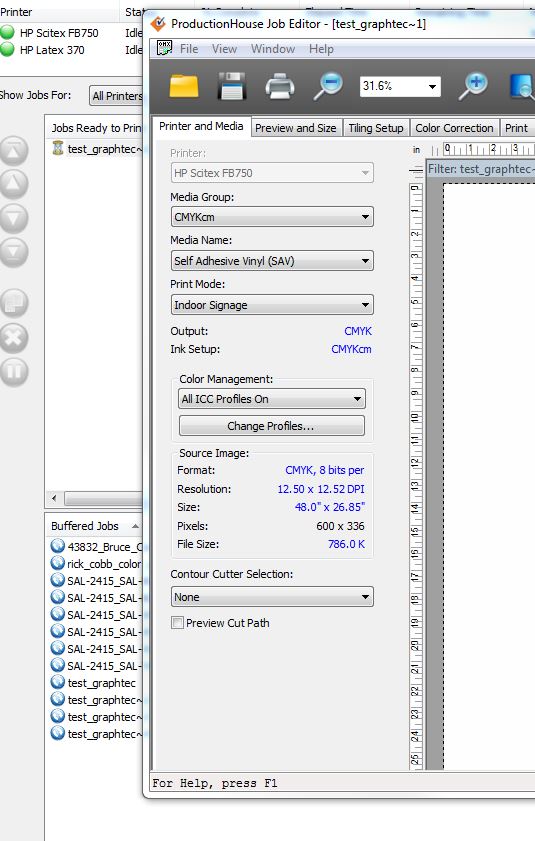
Task: Click the HP Latex 370 green status icon
Action: tap(8, 49)
